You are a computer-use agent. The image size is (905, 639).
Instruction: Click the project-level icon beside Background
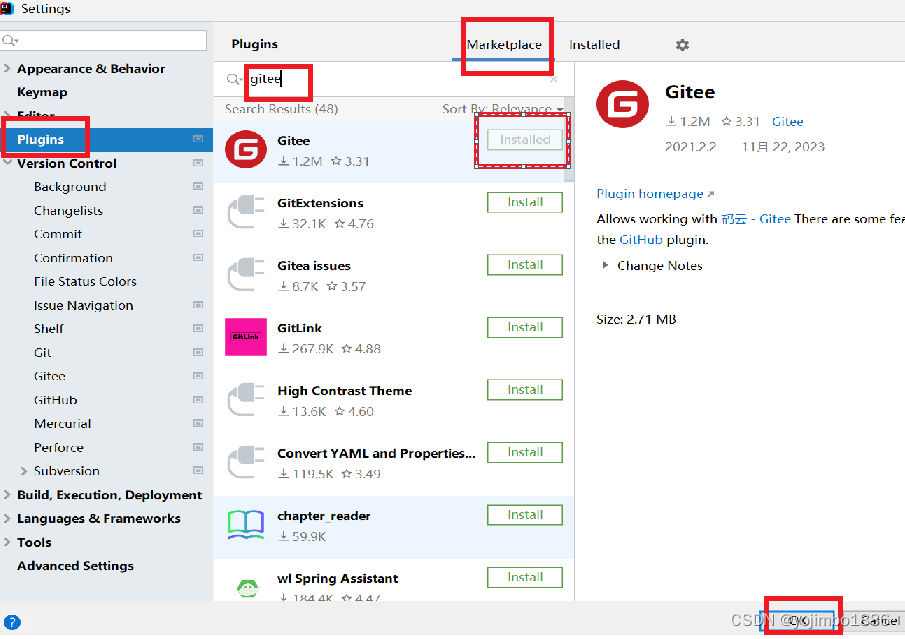[198, 186]
